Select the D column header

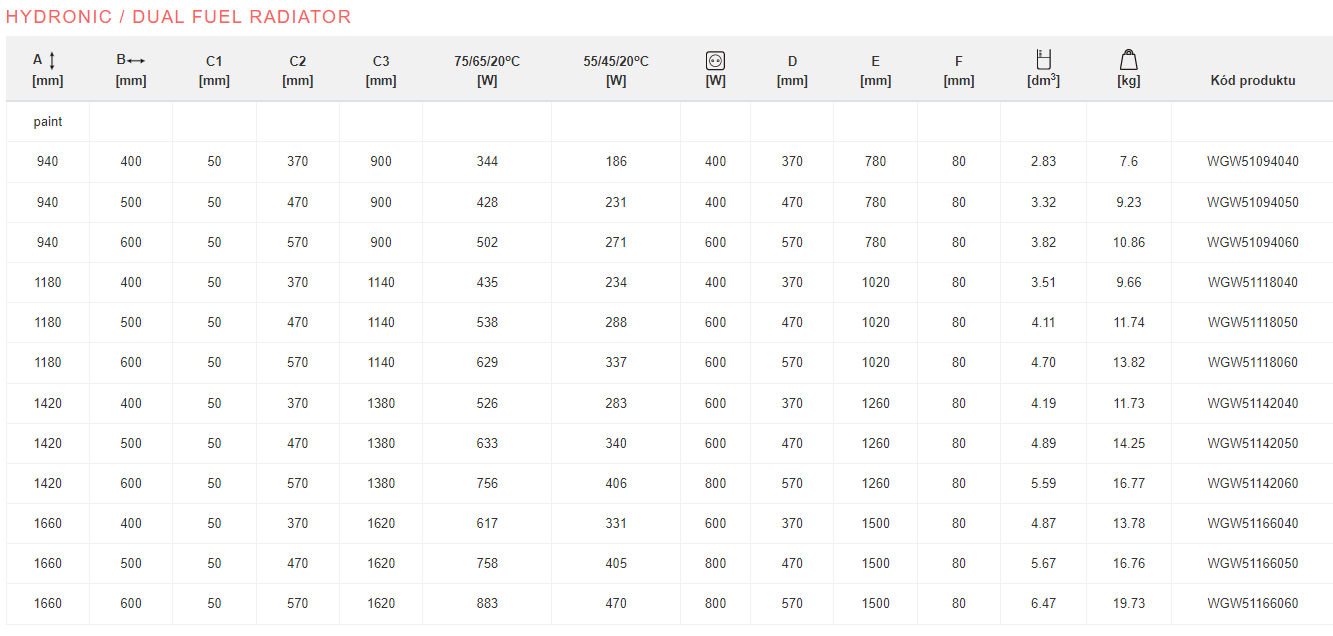[x=792, y=70]
